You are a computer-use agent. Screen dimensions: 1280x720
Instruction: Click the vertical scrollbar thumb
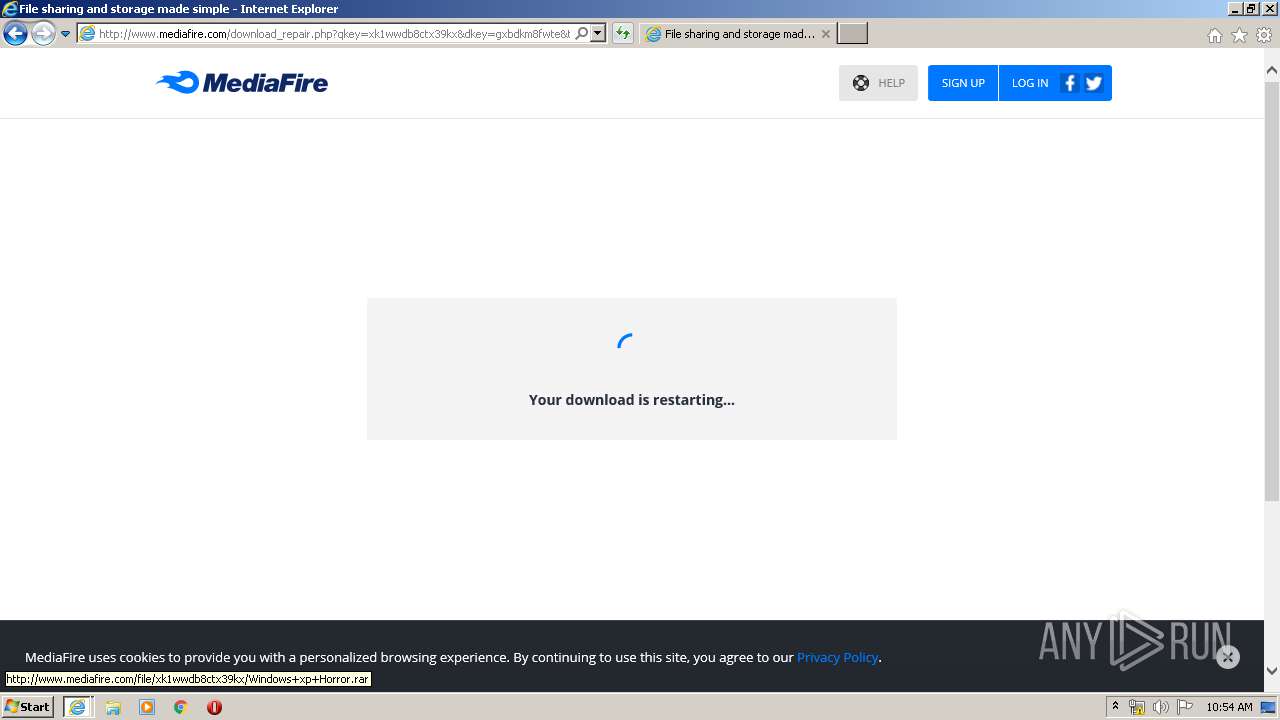pyautogui.click(x=1272, y=290)
